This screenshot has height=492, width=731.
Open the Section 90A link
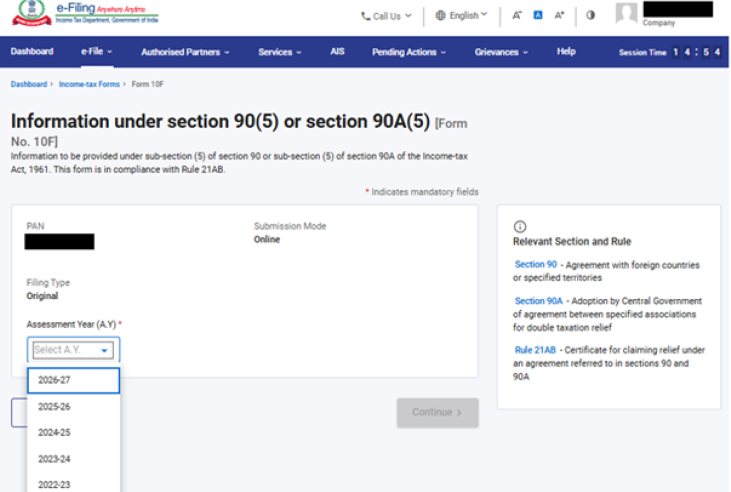point(538,301)
